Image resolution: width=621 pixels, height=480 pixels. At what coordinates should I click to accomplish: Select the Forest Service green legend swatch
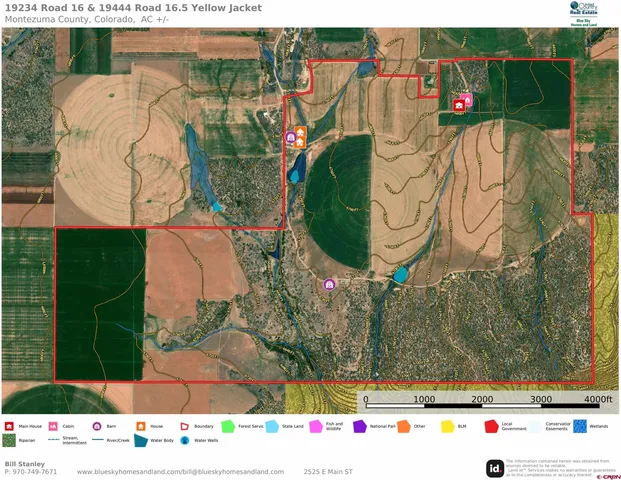pos(228,426)
